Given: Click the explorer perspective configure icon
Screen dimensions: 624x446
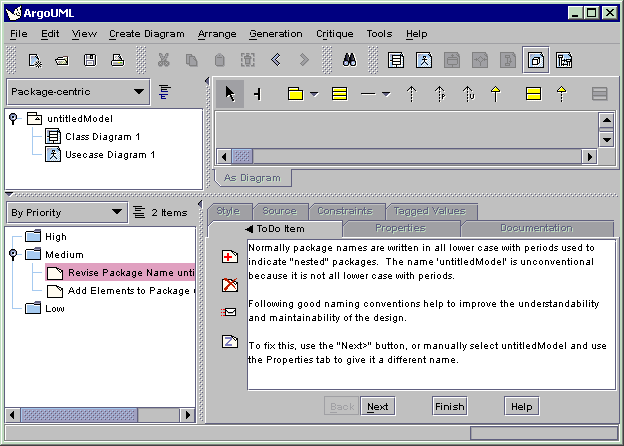Looking at the screenshot, I should click(x=165, y=92).
